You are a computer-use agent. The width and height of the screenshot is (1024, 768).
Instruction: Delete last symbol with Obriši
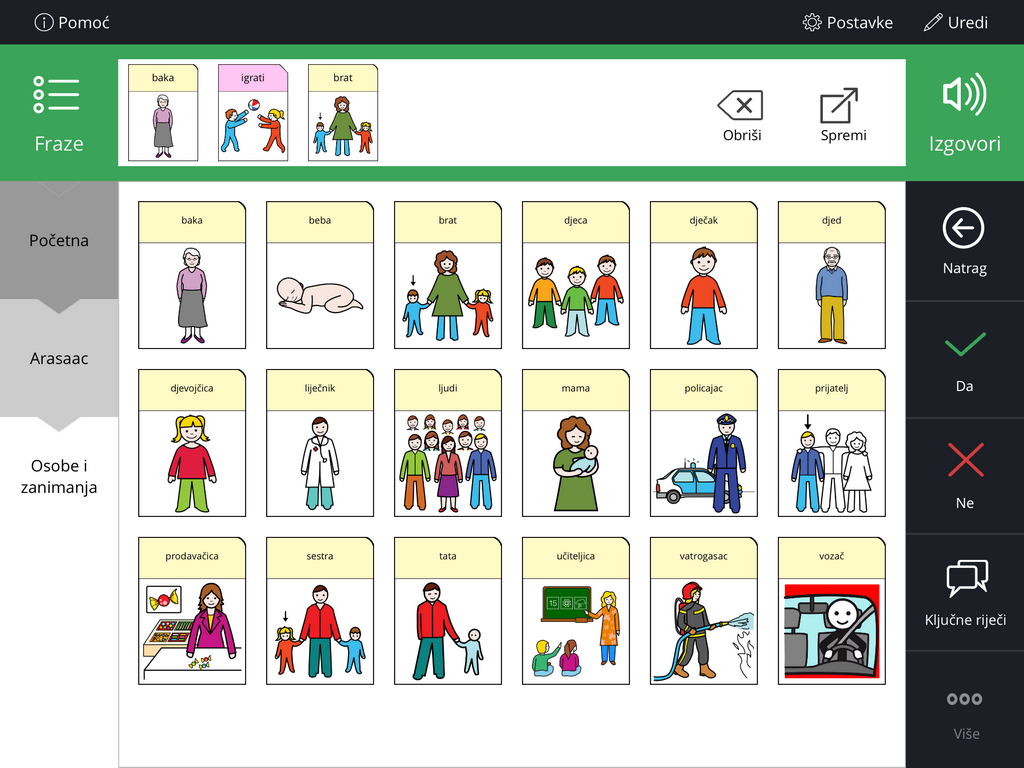click(741, 116)
